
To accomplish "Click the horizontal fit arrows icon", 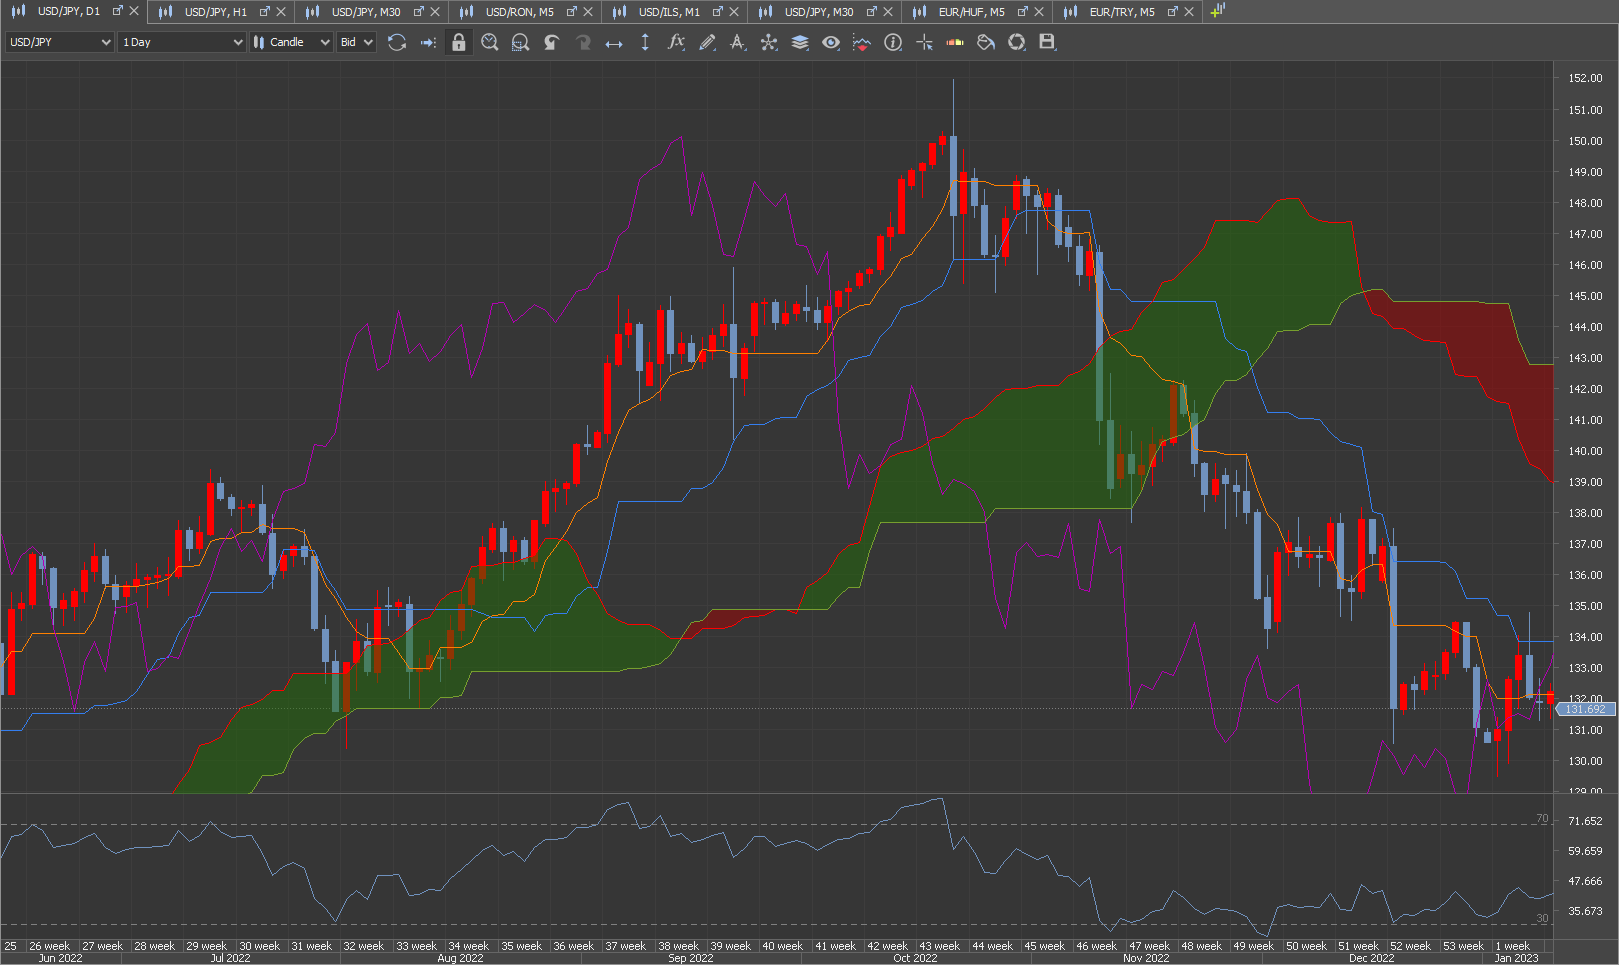I will click(614, 42).
